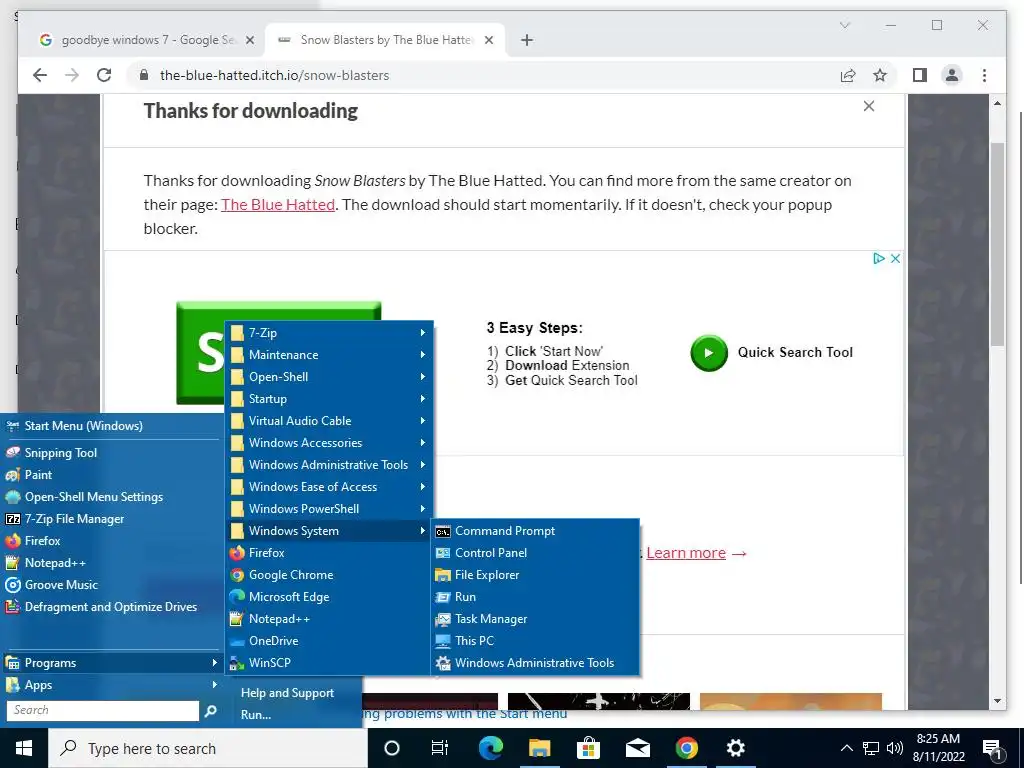Expand the Open-Shell folder
Image resolution: width=1024 pixels, height=768 pixels.
pyautogui.click(x=328, y=377)
